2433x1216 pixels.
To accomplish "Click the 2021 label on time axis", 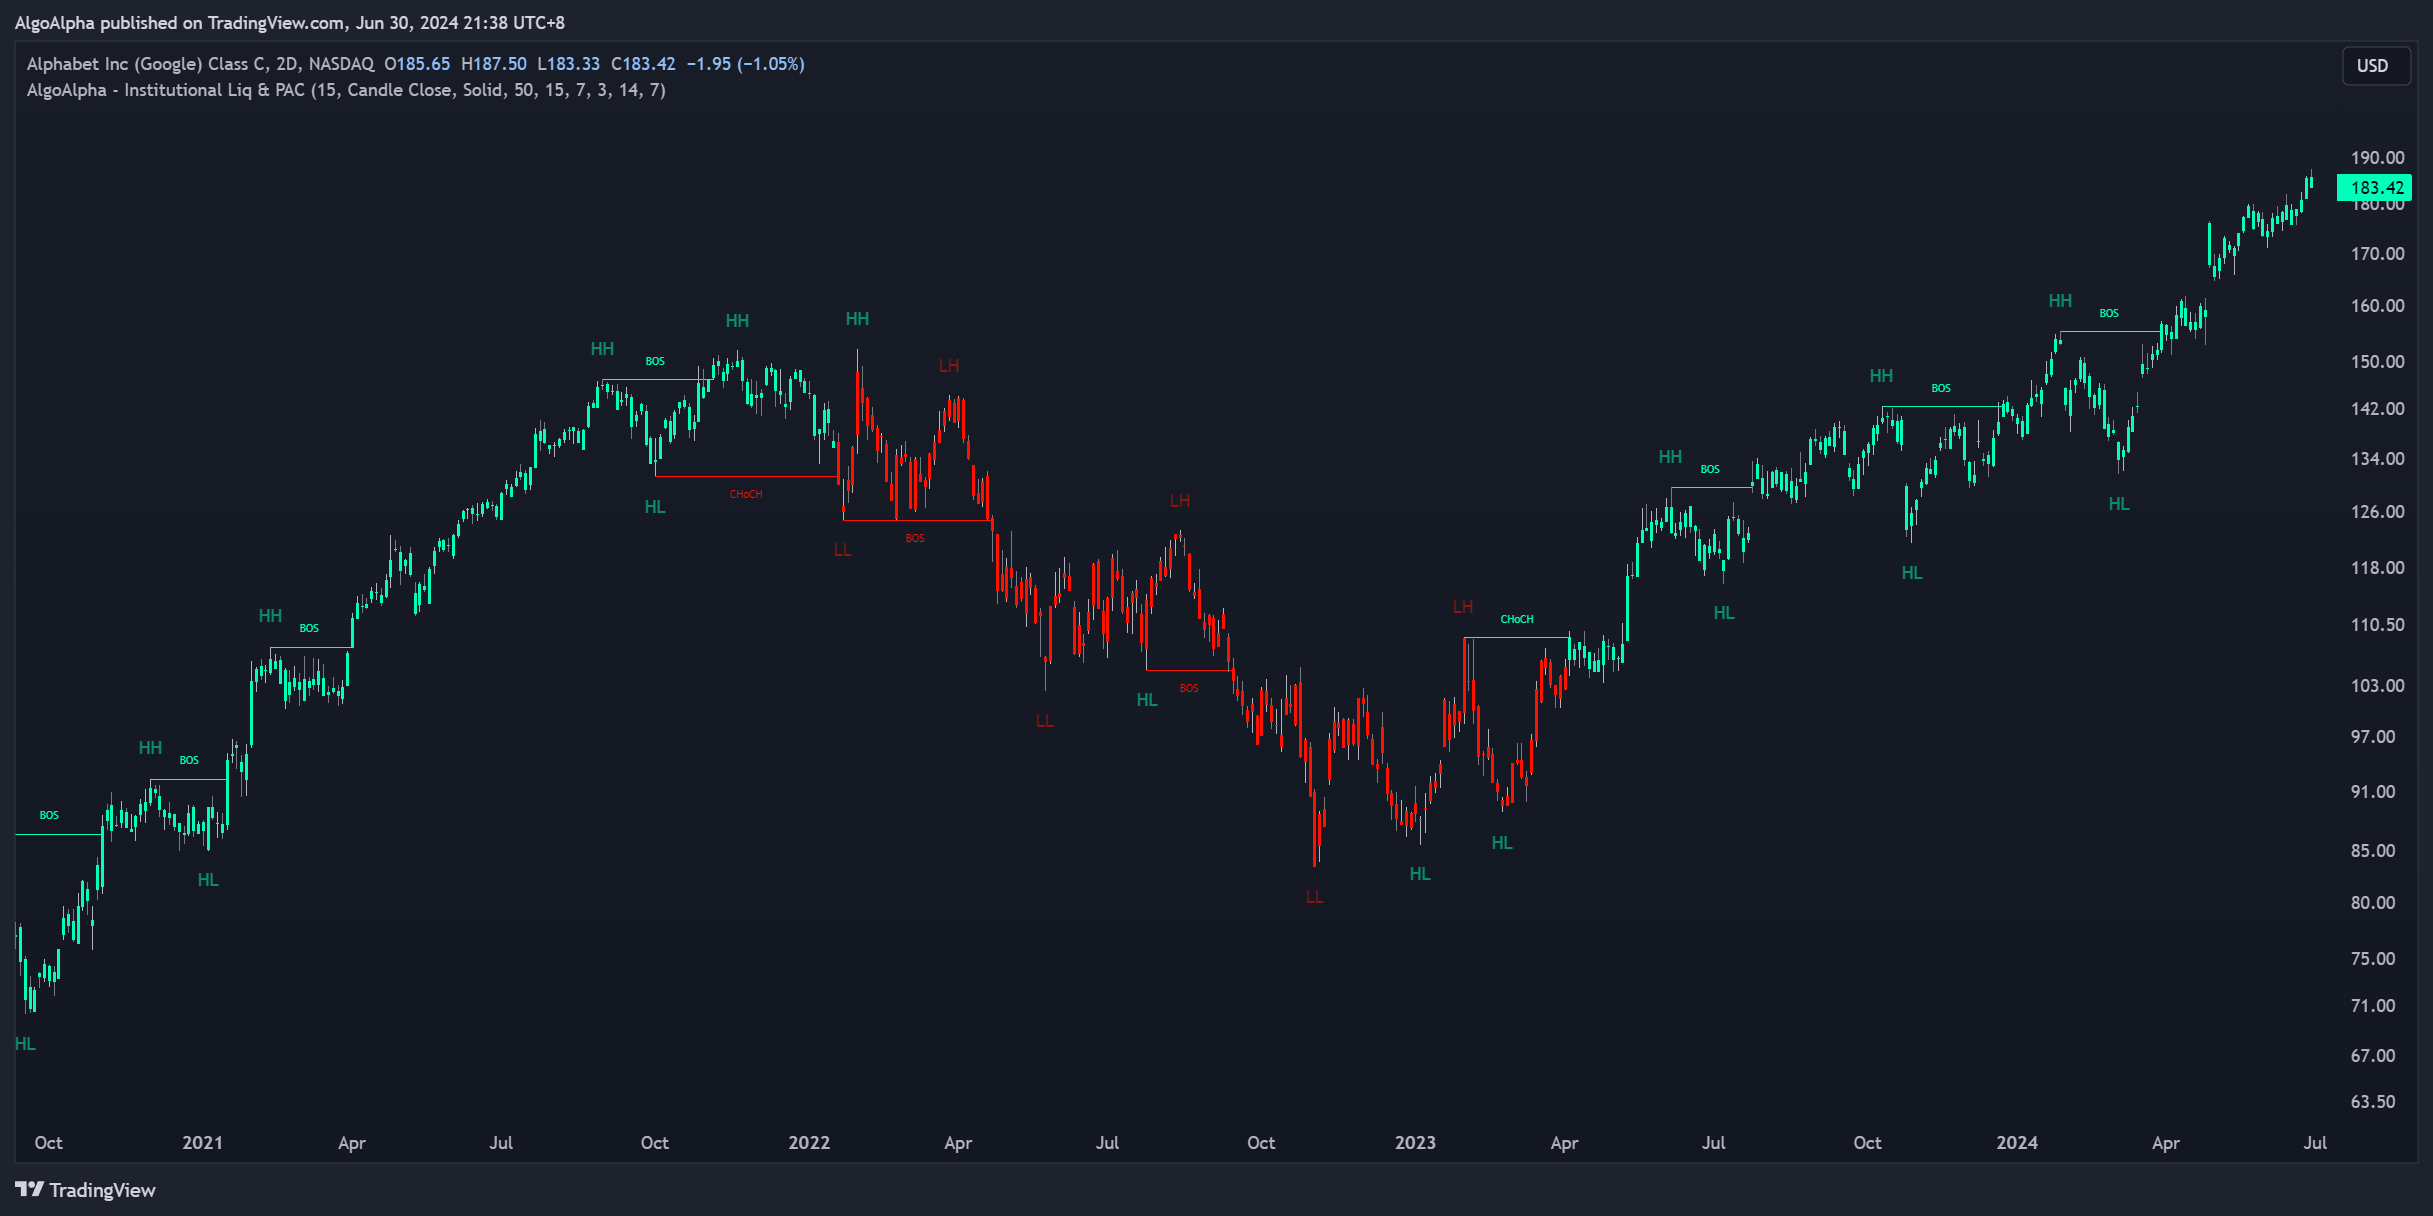I will [203, 1142].
